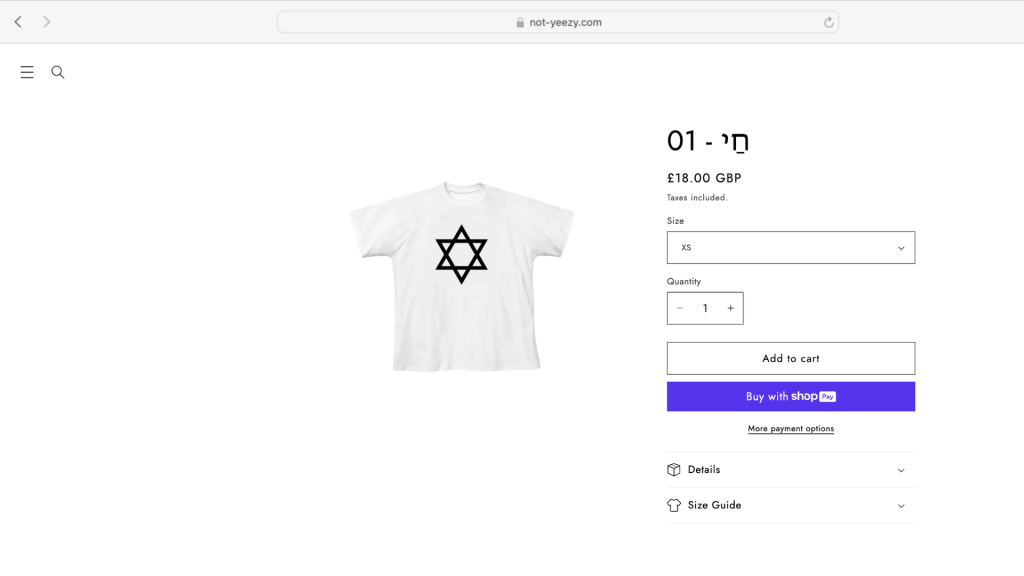Image resolution: width=1024 pixels, height=576 pixels.
Task: Expand the Size Guide section chevron
Action: (901, 506)
